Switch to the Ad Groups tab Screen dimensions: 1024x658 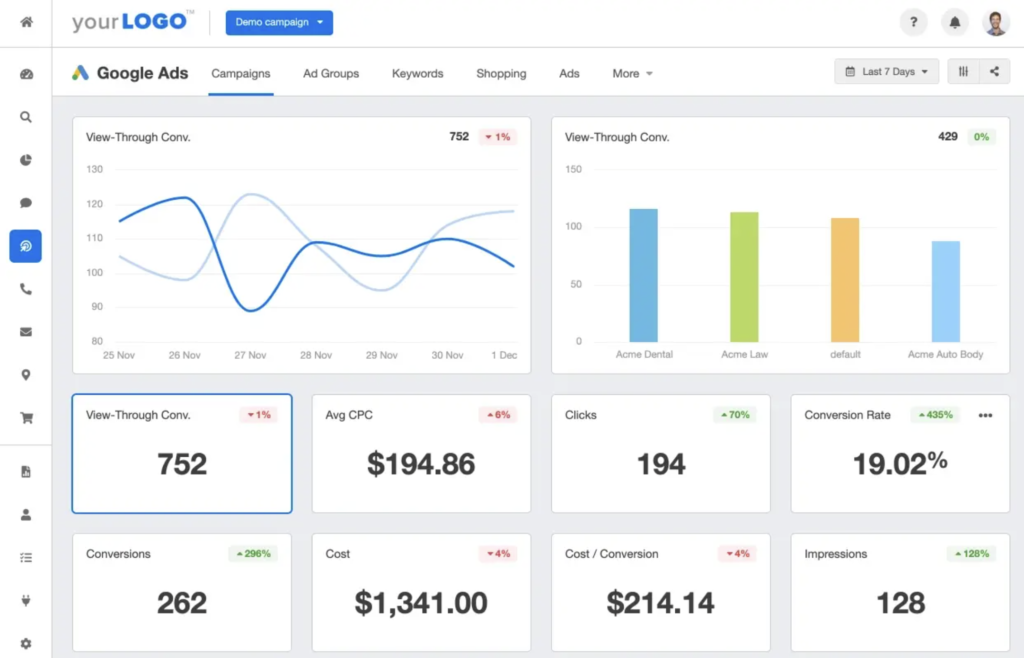pyautogui.click(x=331, y=74)
